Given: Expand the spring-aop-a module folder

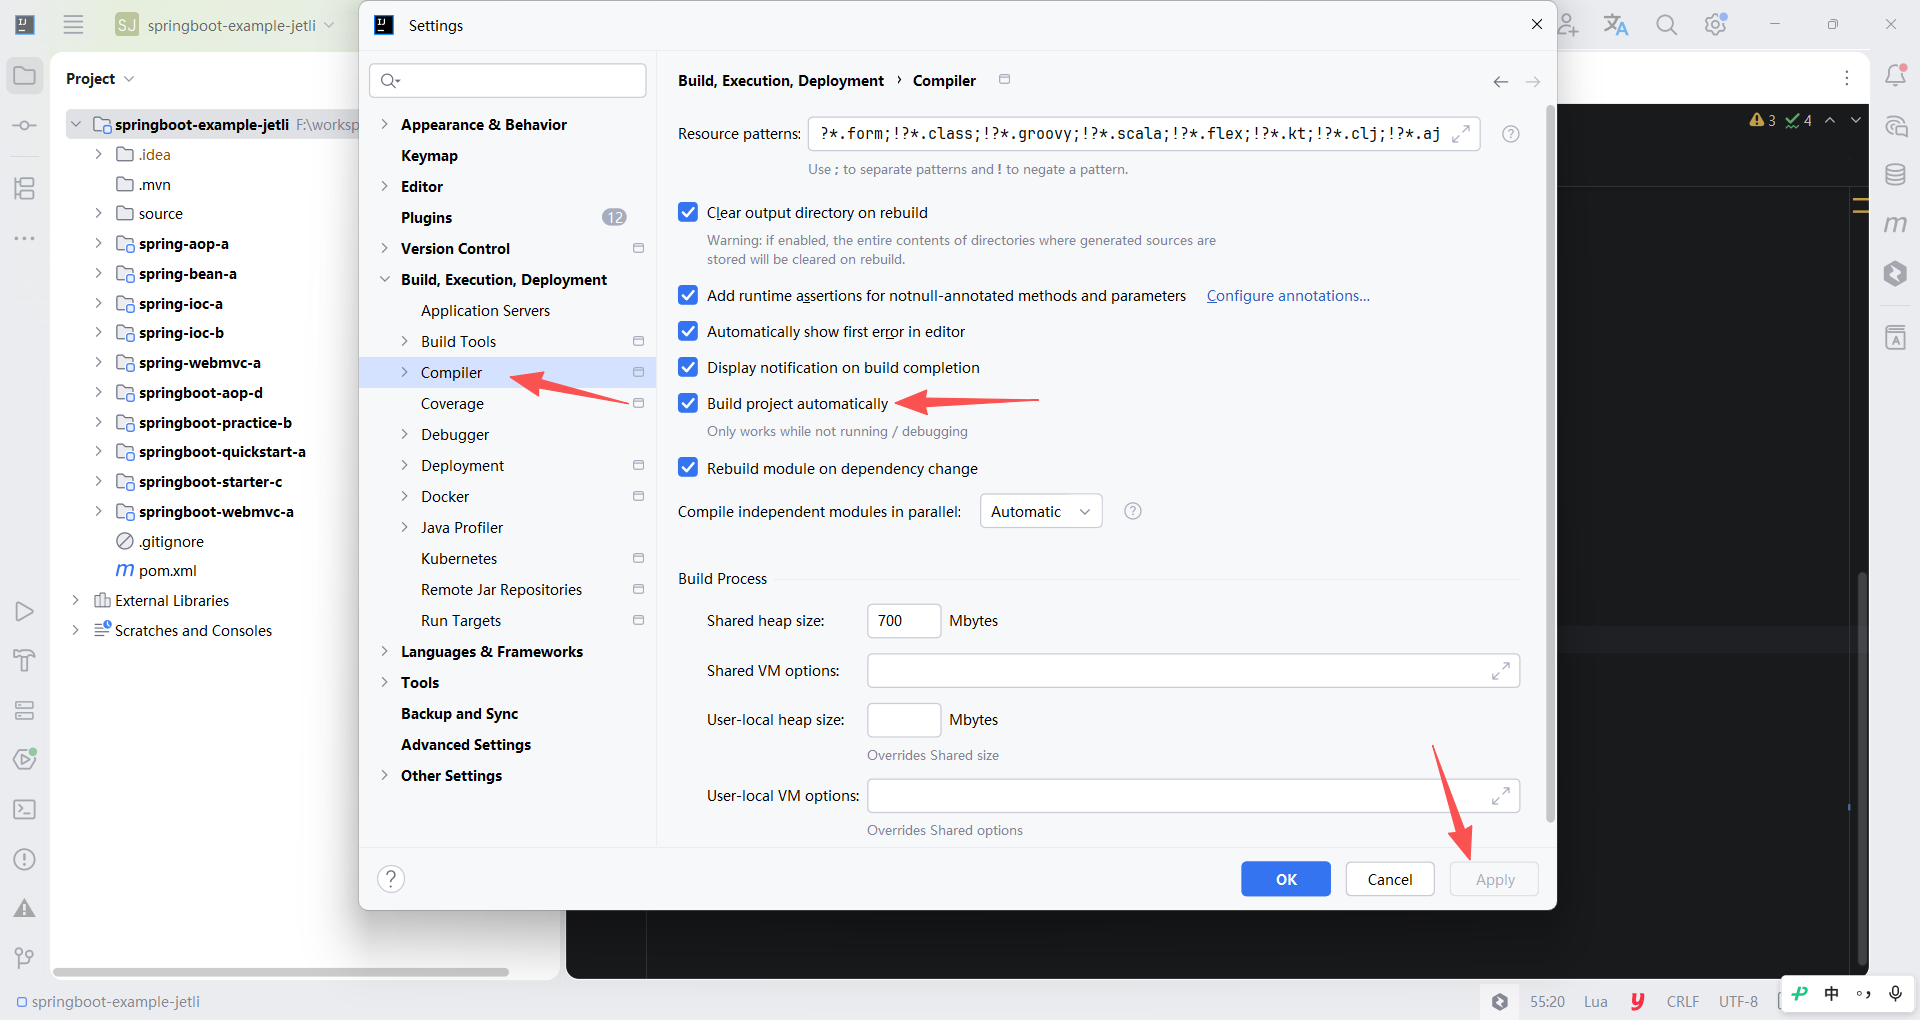Looking at the screenshot, I should coord(98,243).
